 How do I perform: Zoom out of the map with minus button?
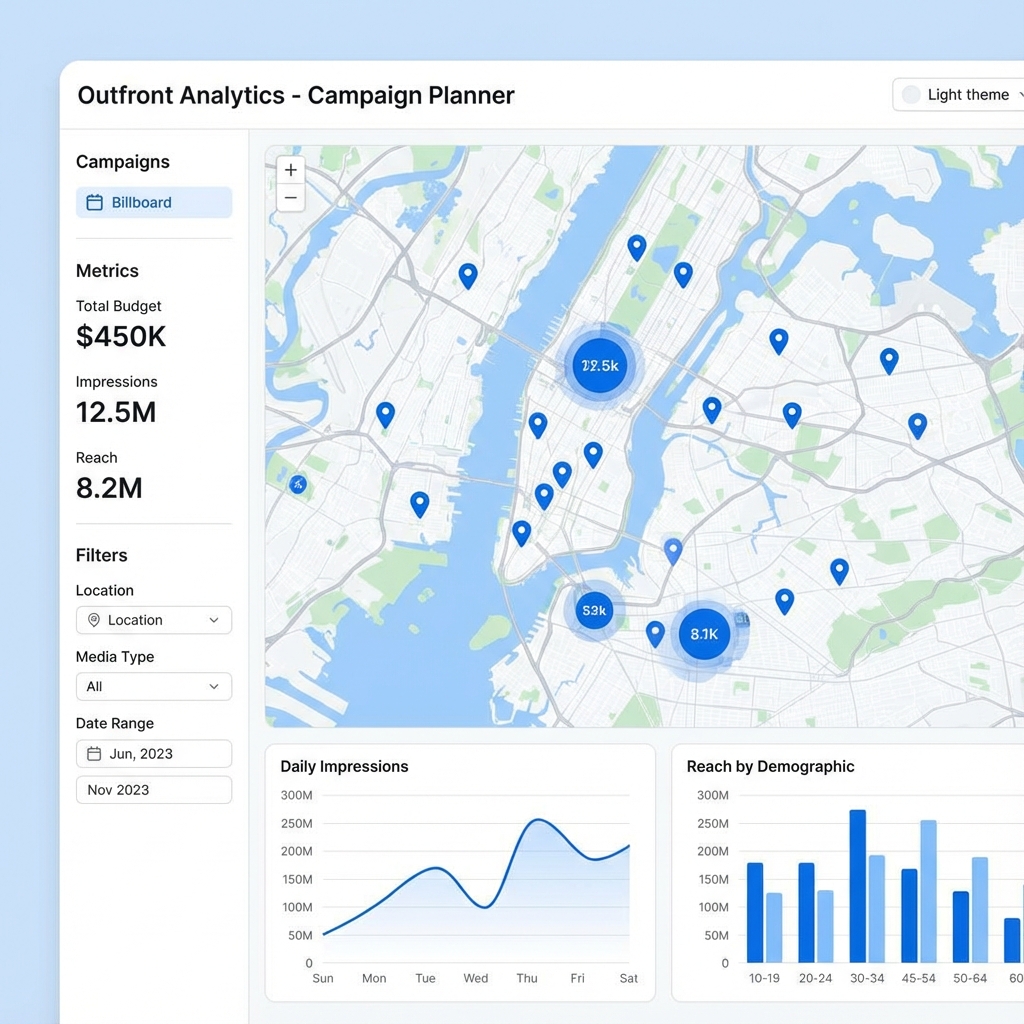tap(291, 198)
